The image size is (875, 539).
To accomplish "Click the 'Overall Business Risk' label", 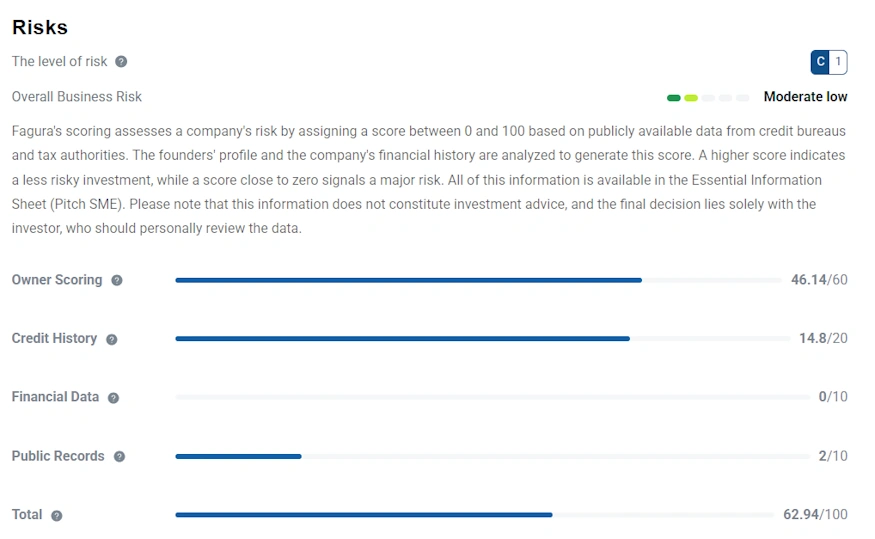I will pos(77,97).
